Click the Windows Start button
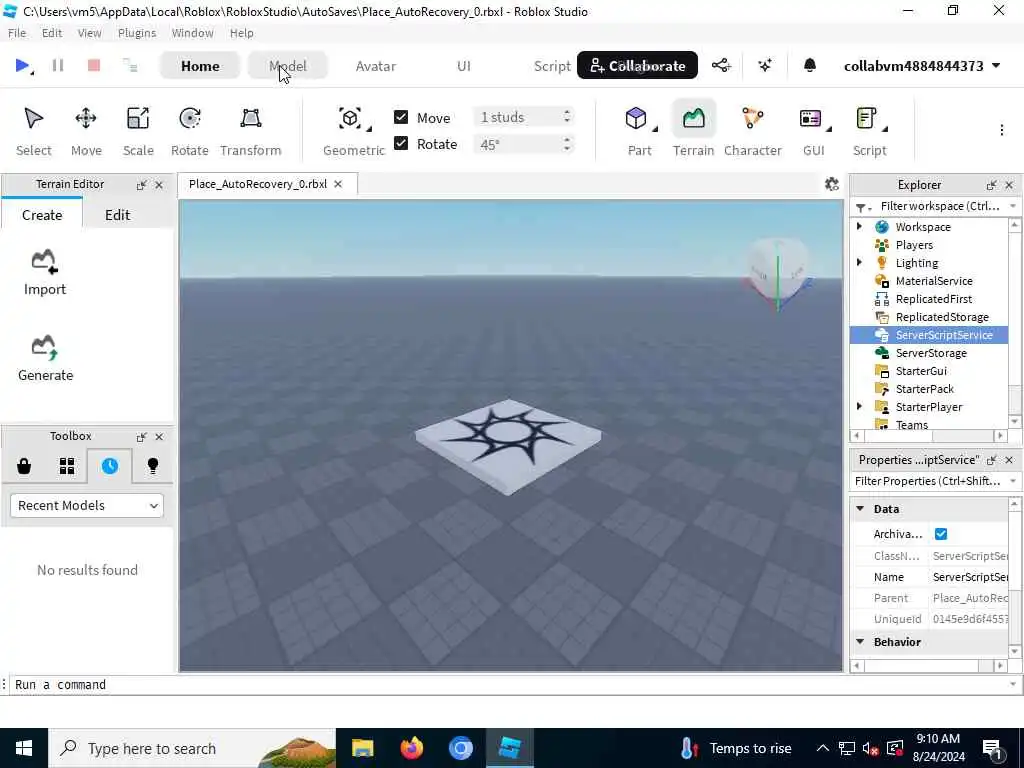This screenshot has width=1024, height=768. coord(24,748)
